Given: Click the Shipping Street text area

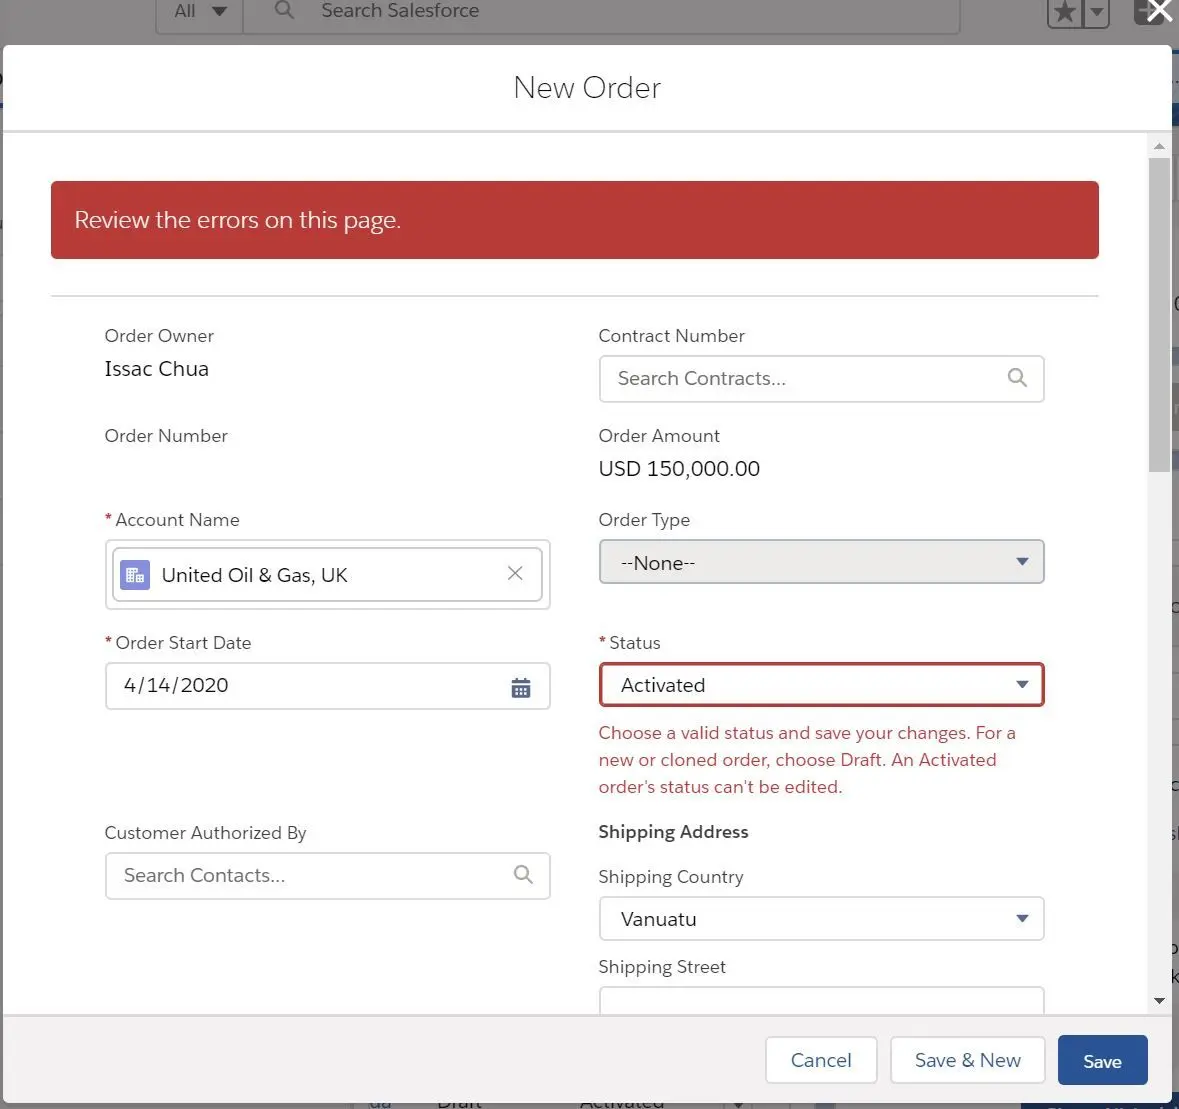Looking at the screenshot, I should click(x=821, y=1000).
